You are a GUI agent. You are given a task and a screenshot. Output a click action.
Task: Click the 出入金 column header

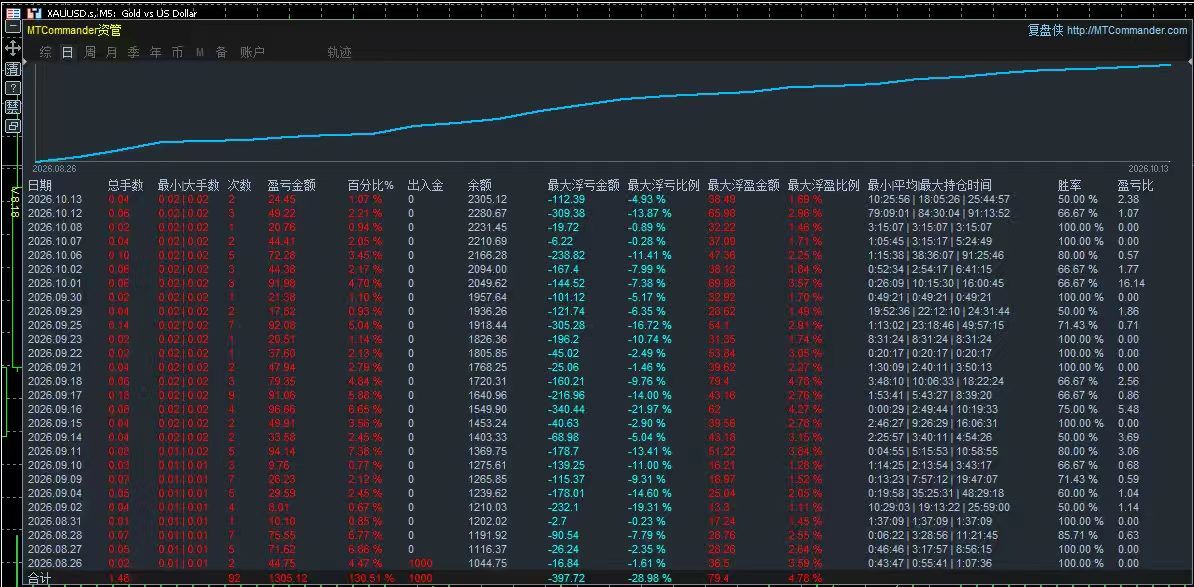coord(426,185)
